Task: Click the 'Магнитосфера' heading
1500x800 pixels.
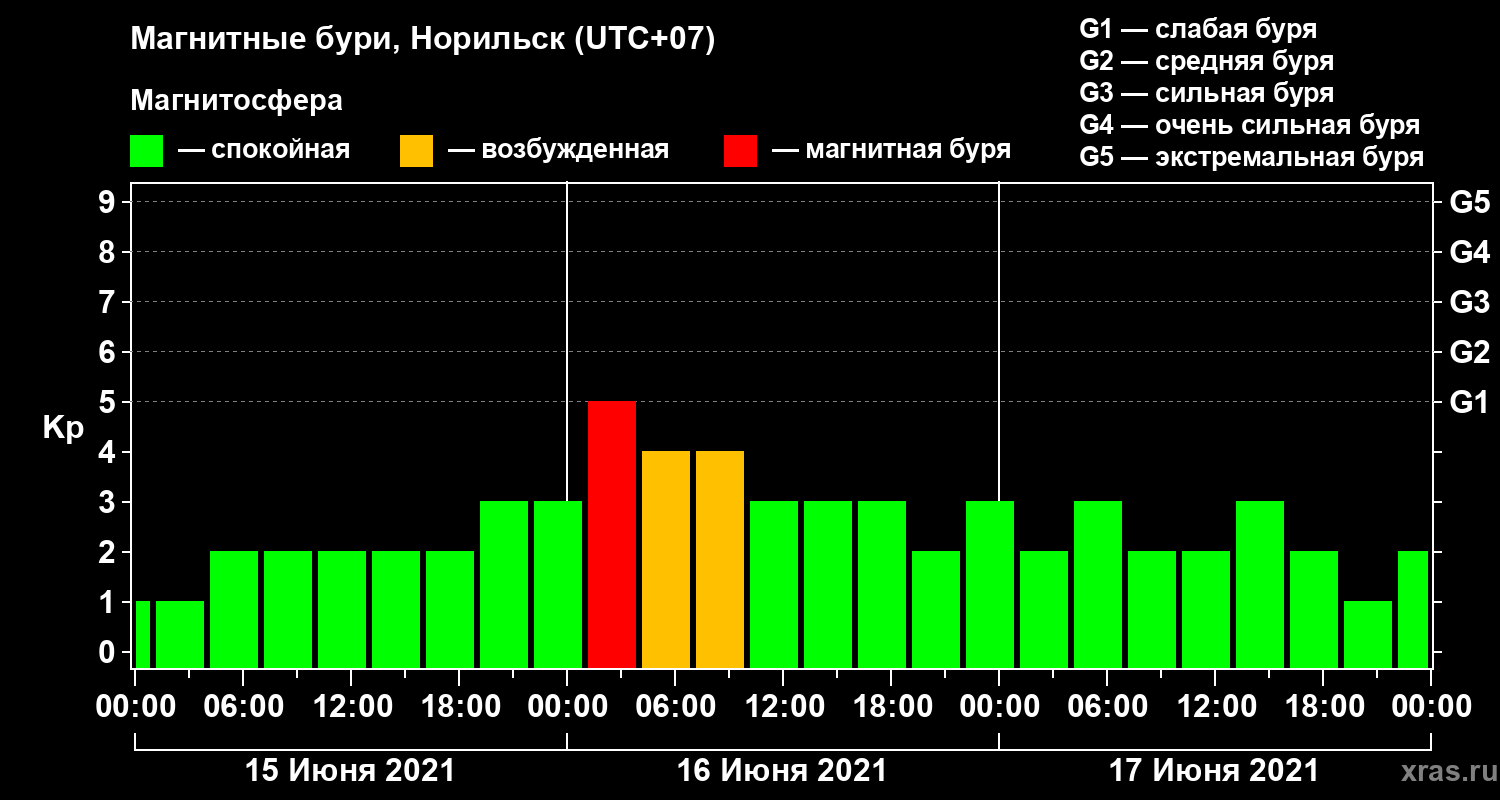Action: click(236, 101)
